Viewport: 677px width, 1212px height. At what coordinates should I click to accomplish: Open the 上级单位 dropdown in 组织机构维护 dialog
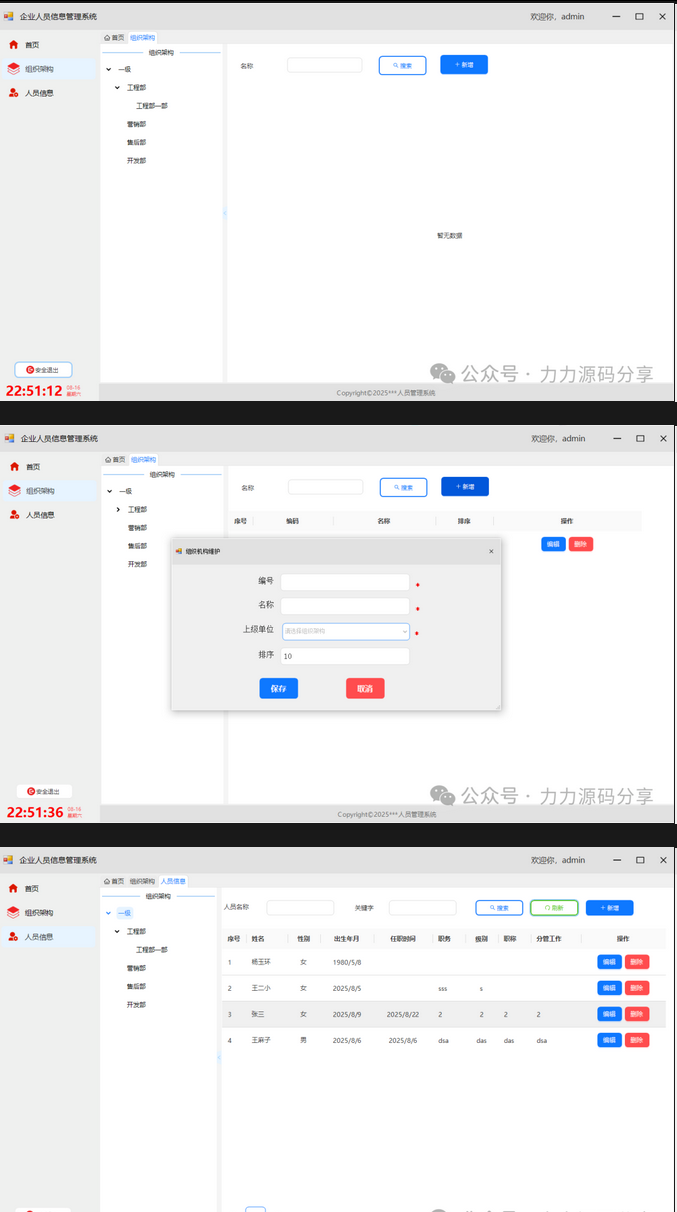click(345, 631)
